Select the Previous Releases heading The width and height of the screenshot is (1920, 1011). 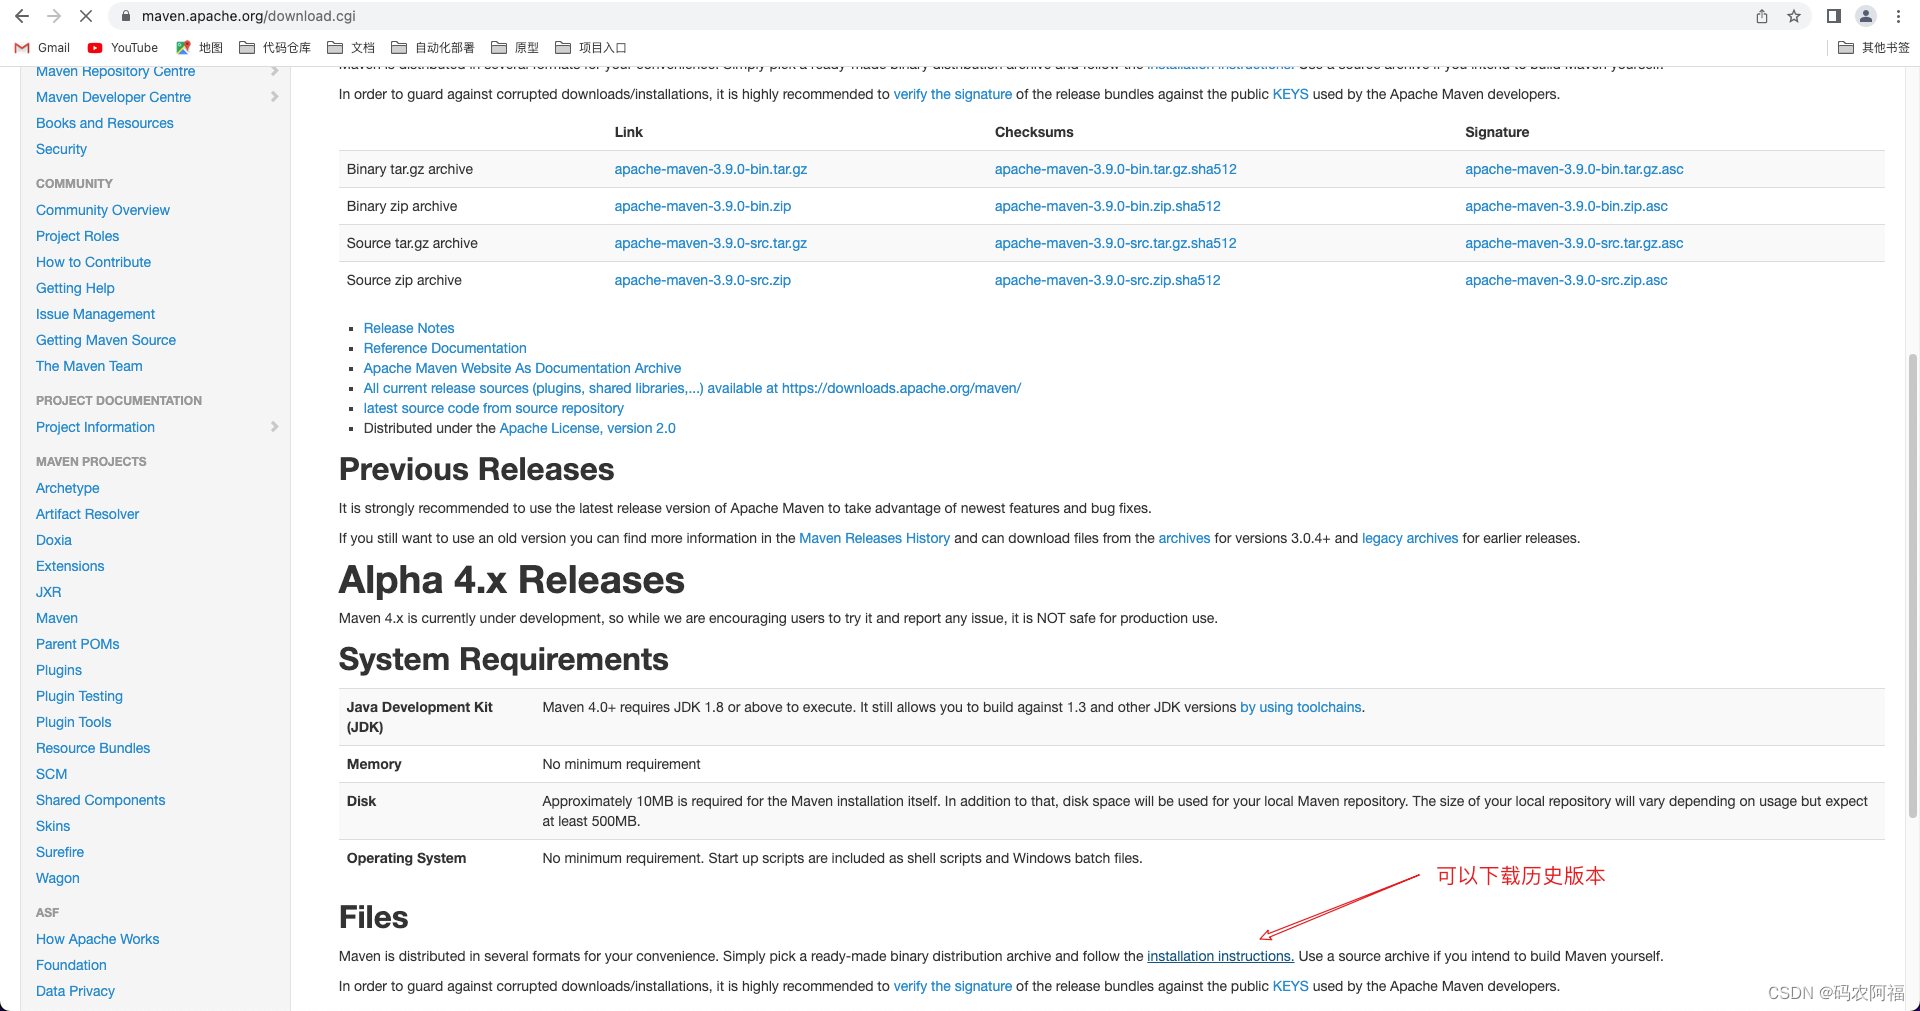tap(476, 469)
